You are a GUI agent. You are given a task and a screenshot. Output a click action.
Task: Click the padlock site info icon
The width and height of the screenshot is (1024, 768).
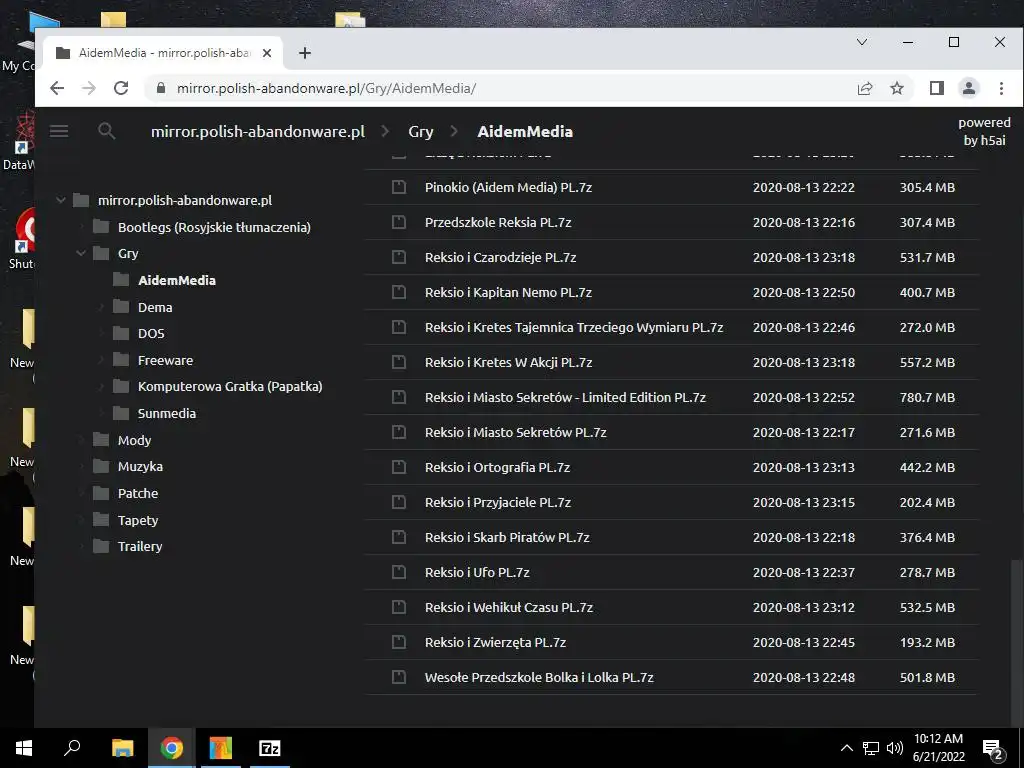point(160,88)
